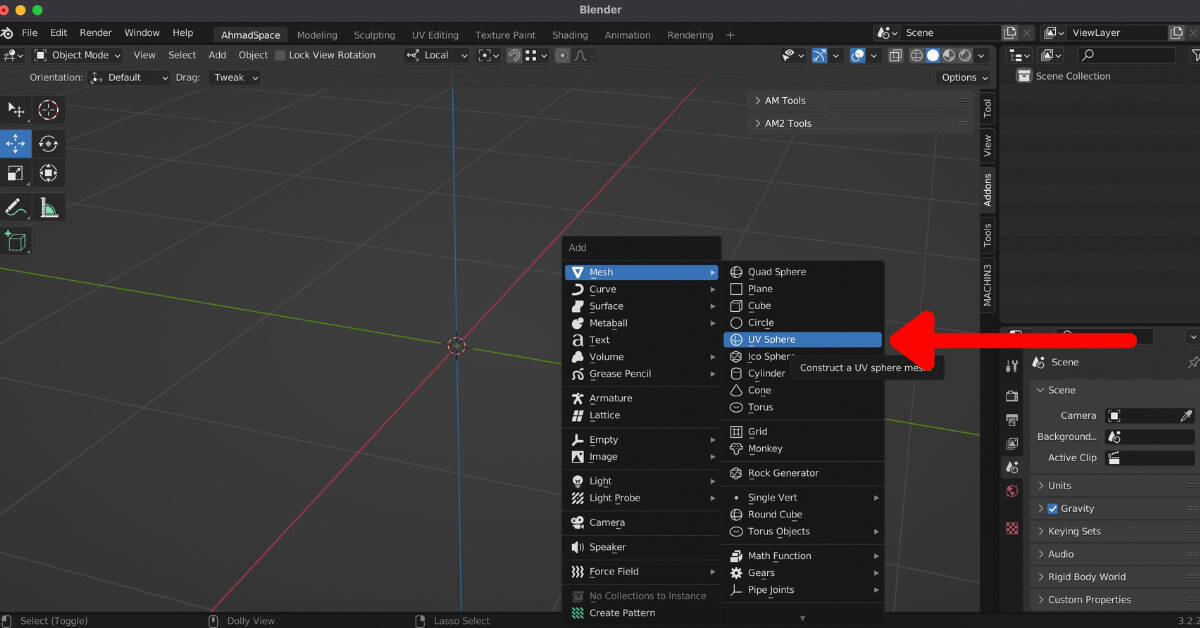Open the Options dropdown in viewport

[x=965, y=77]
